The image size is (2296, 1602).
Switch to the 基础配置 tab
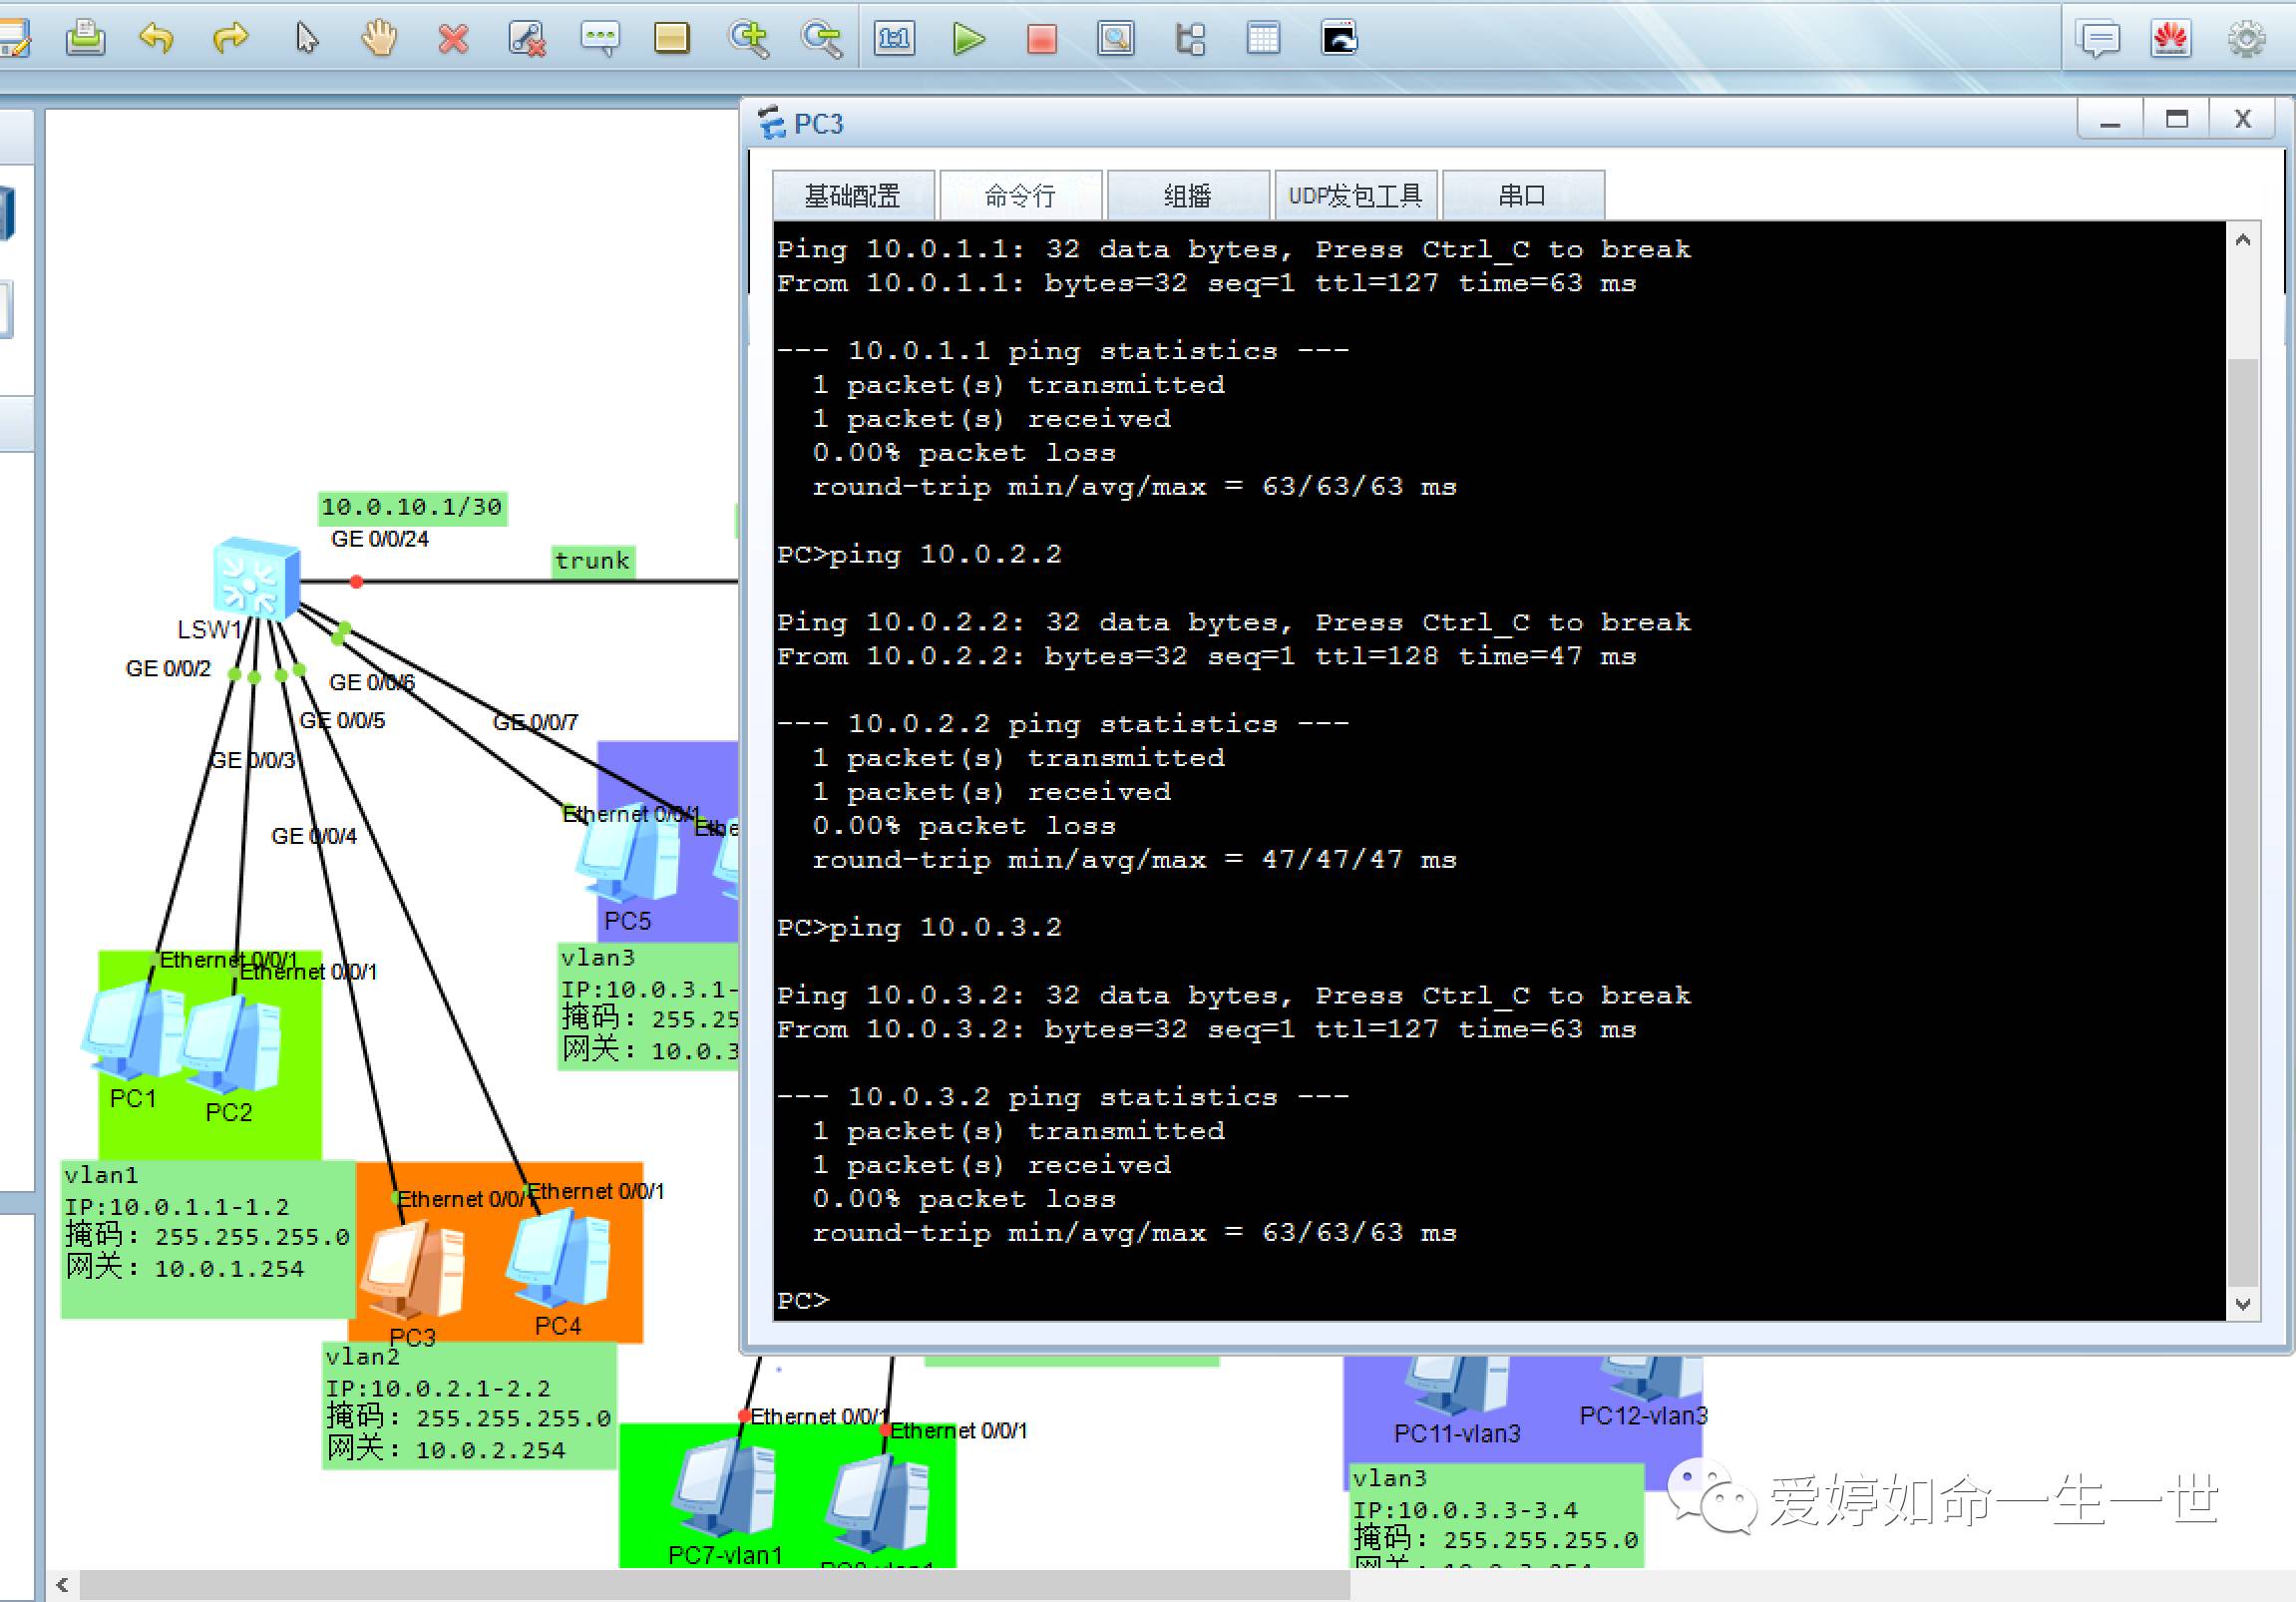852,196
